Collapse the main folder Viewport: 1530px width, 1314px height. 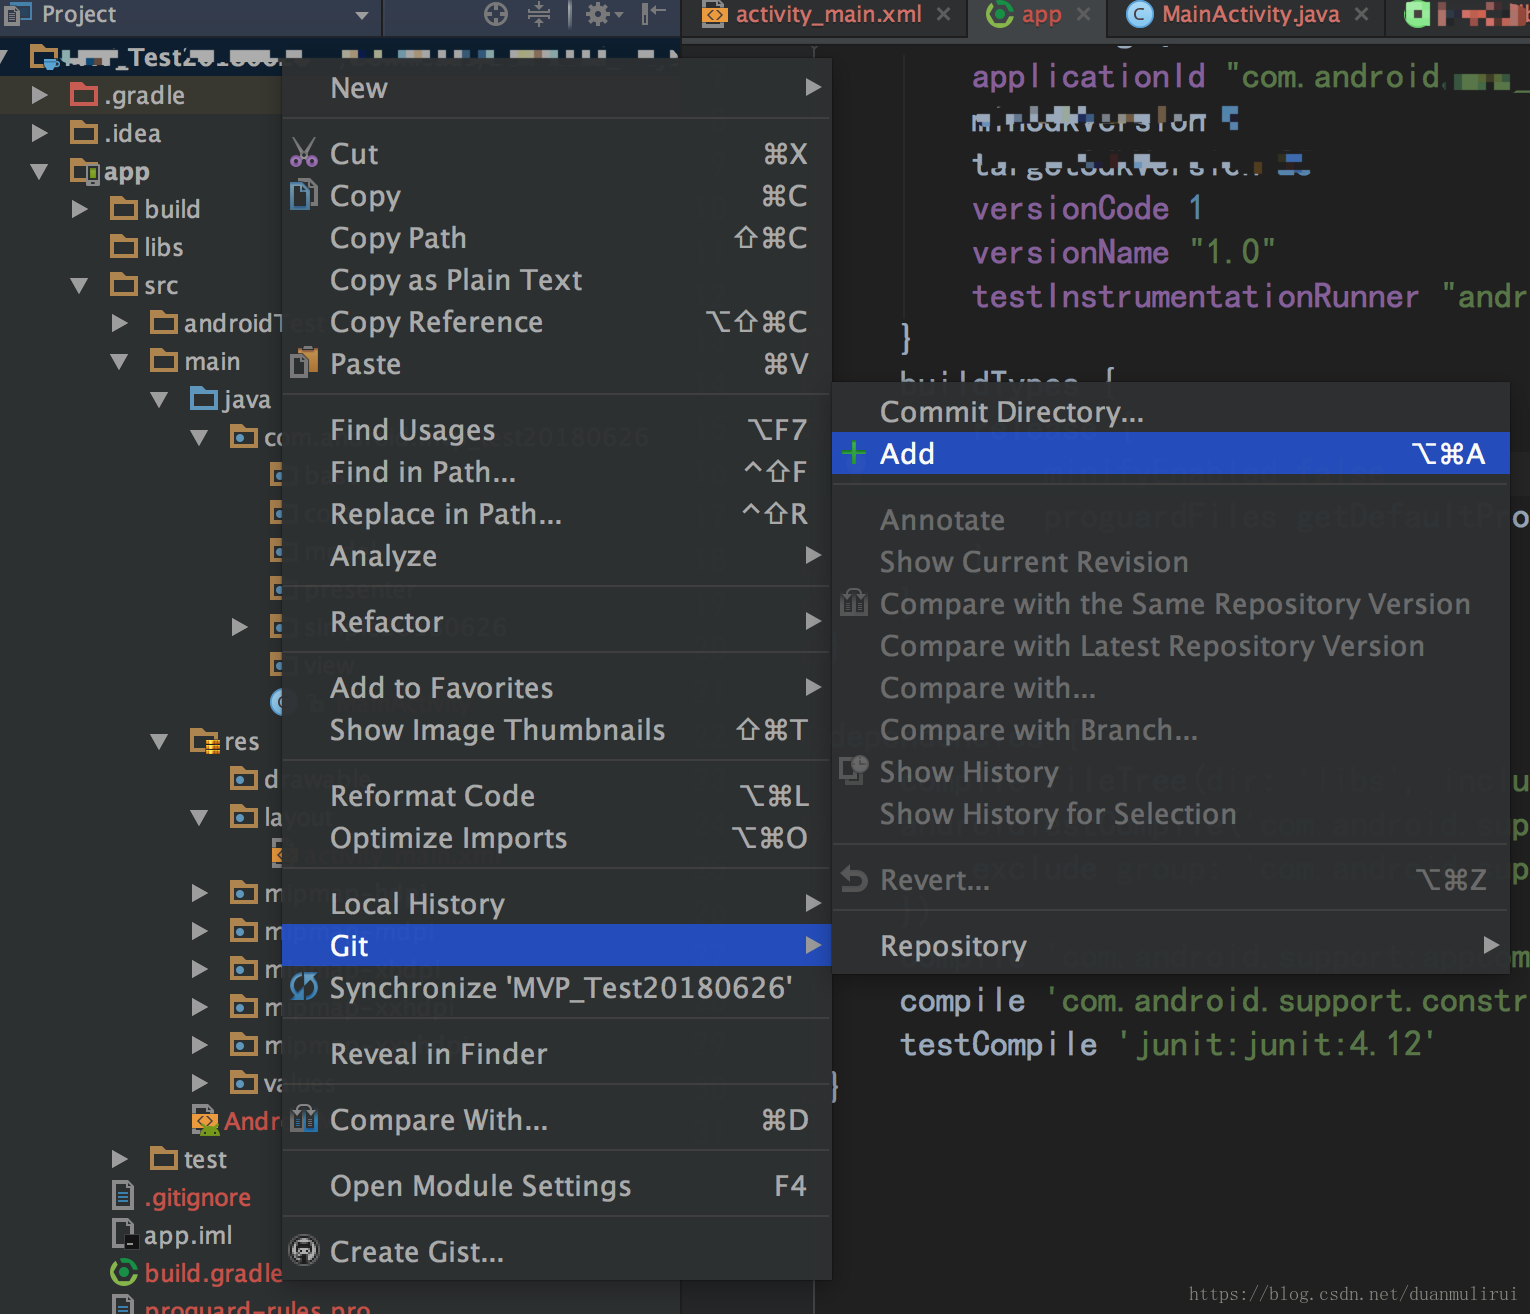pyautogui.click(x=120, y=361)
